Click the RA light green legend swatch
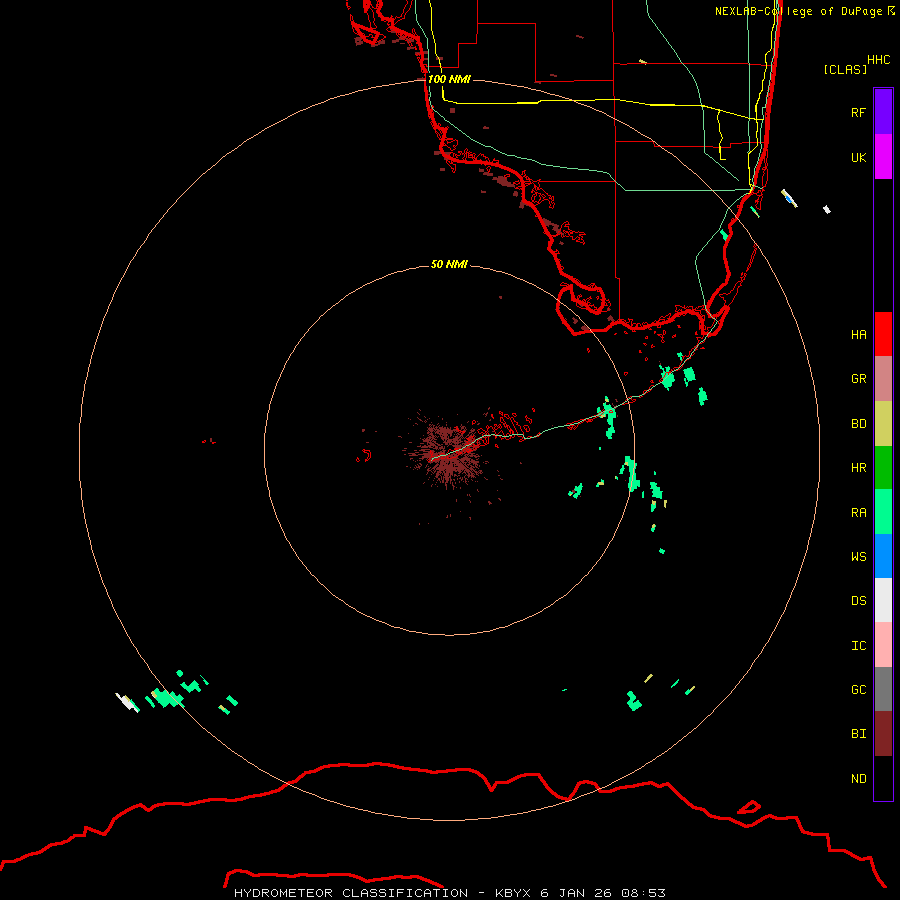900x900 pixels. click(883, 512)
